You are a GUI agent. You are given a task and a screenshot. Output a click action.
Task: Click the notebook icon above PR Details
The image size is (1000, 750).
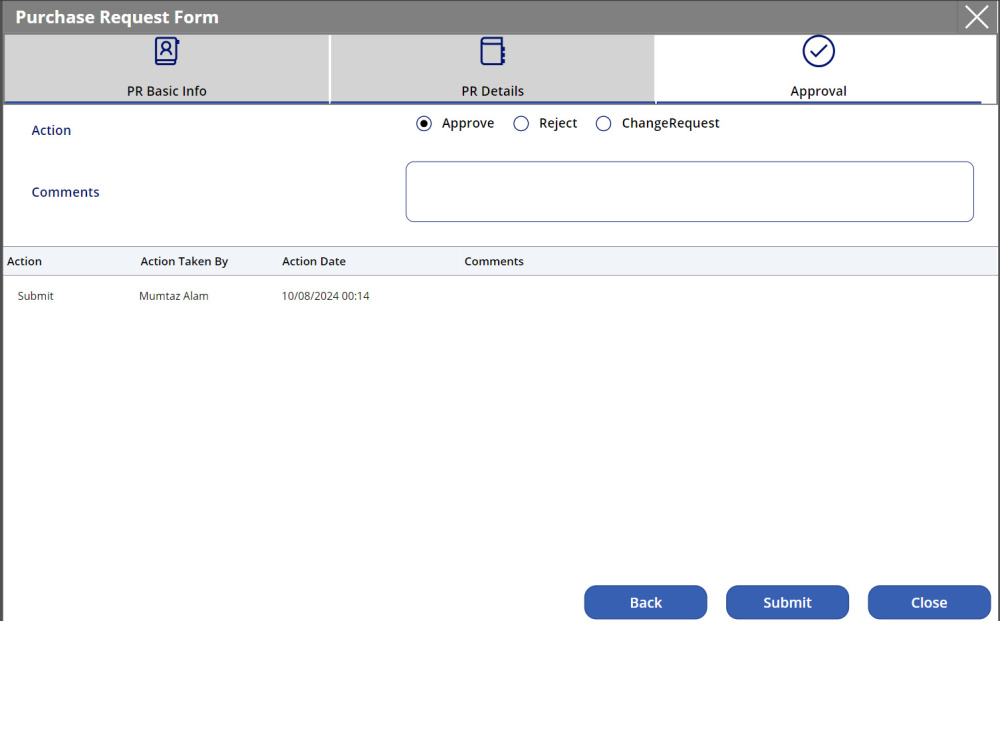tap(492, 51)
